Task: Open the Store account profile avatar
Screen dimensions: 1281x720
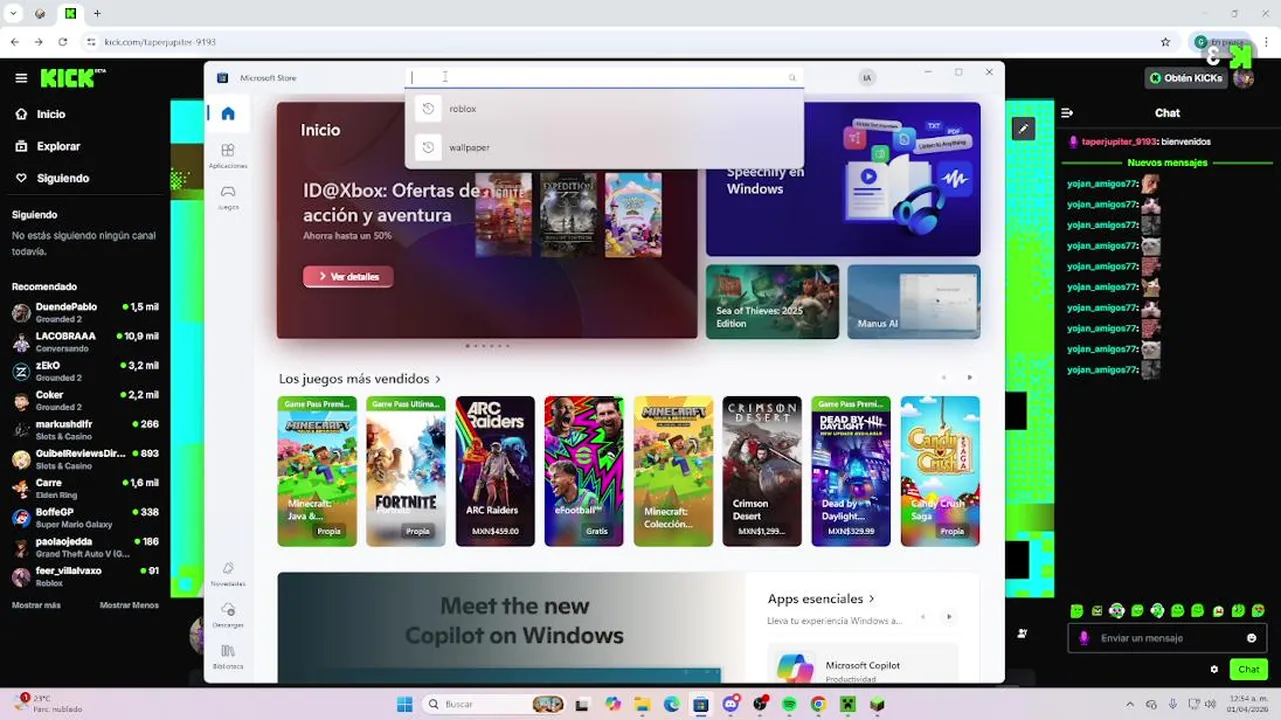Action: [x=867, y=77]
